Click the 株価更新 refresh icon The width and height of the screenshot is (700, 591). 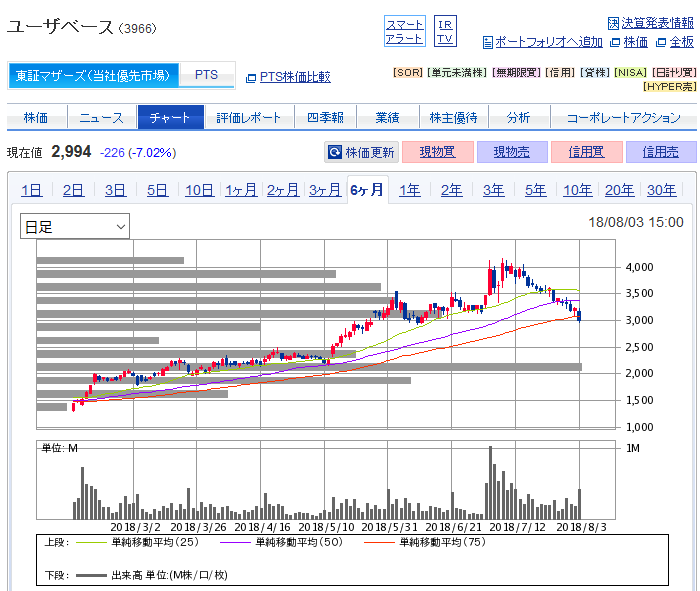coord(335,153)
